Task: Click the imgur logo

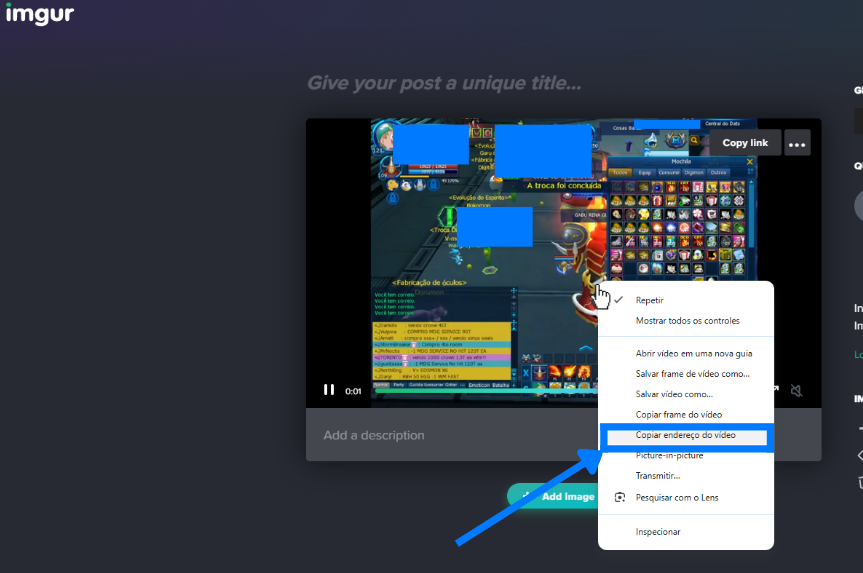Action: pyautogui.click(x=40, y=14)
